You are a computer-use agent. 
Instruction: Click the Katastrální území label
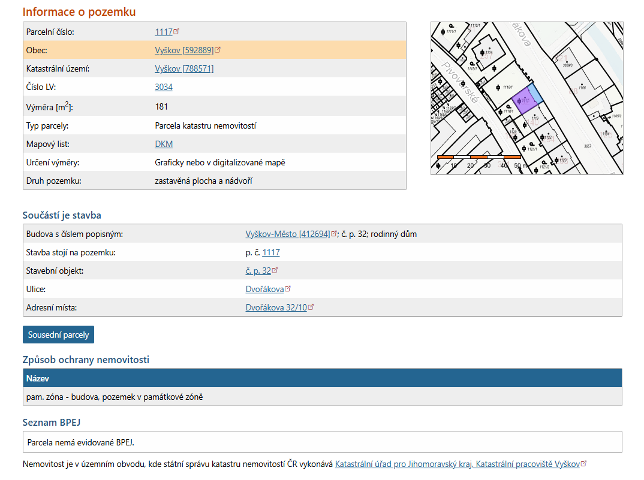coord(58,69)
